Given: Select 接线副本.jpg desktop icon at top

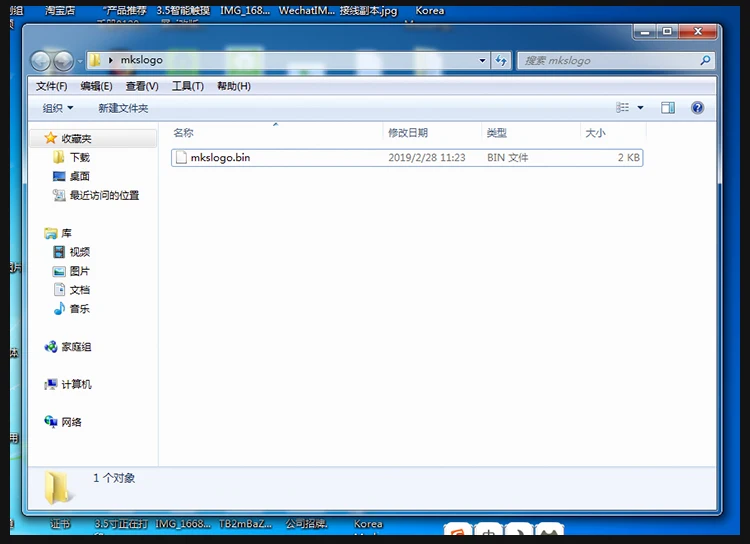Looking at the screenshot, I should pyautogui.click(x=368, y=11).
